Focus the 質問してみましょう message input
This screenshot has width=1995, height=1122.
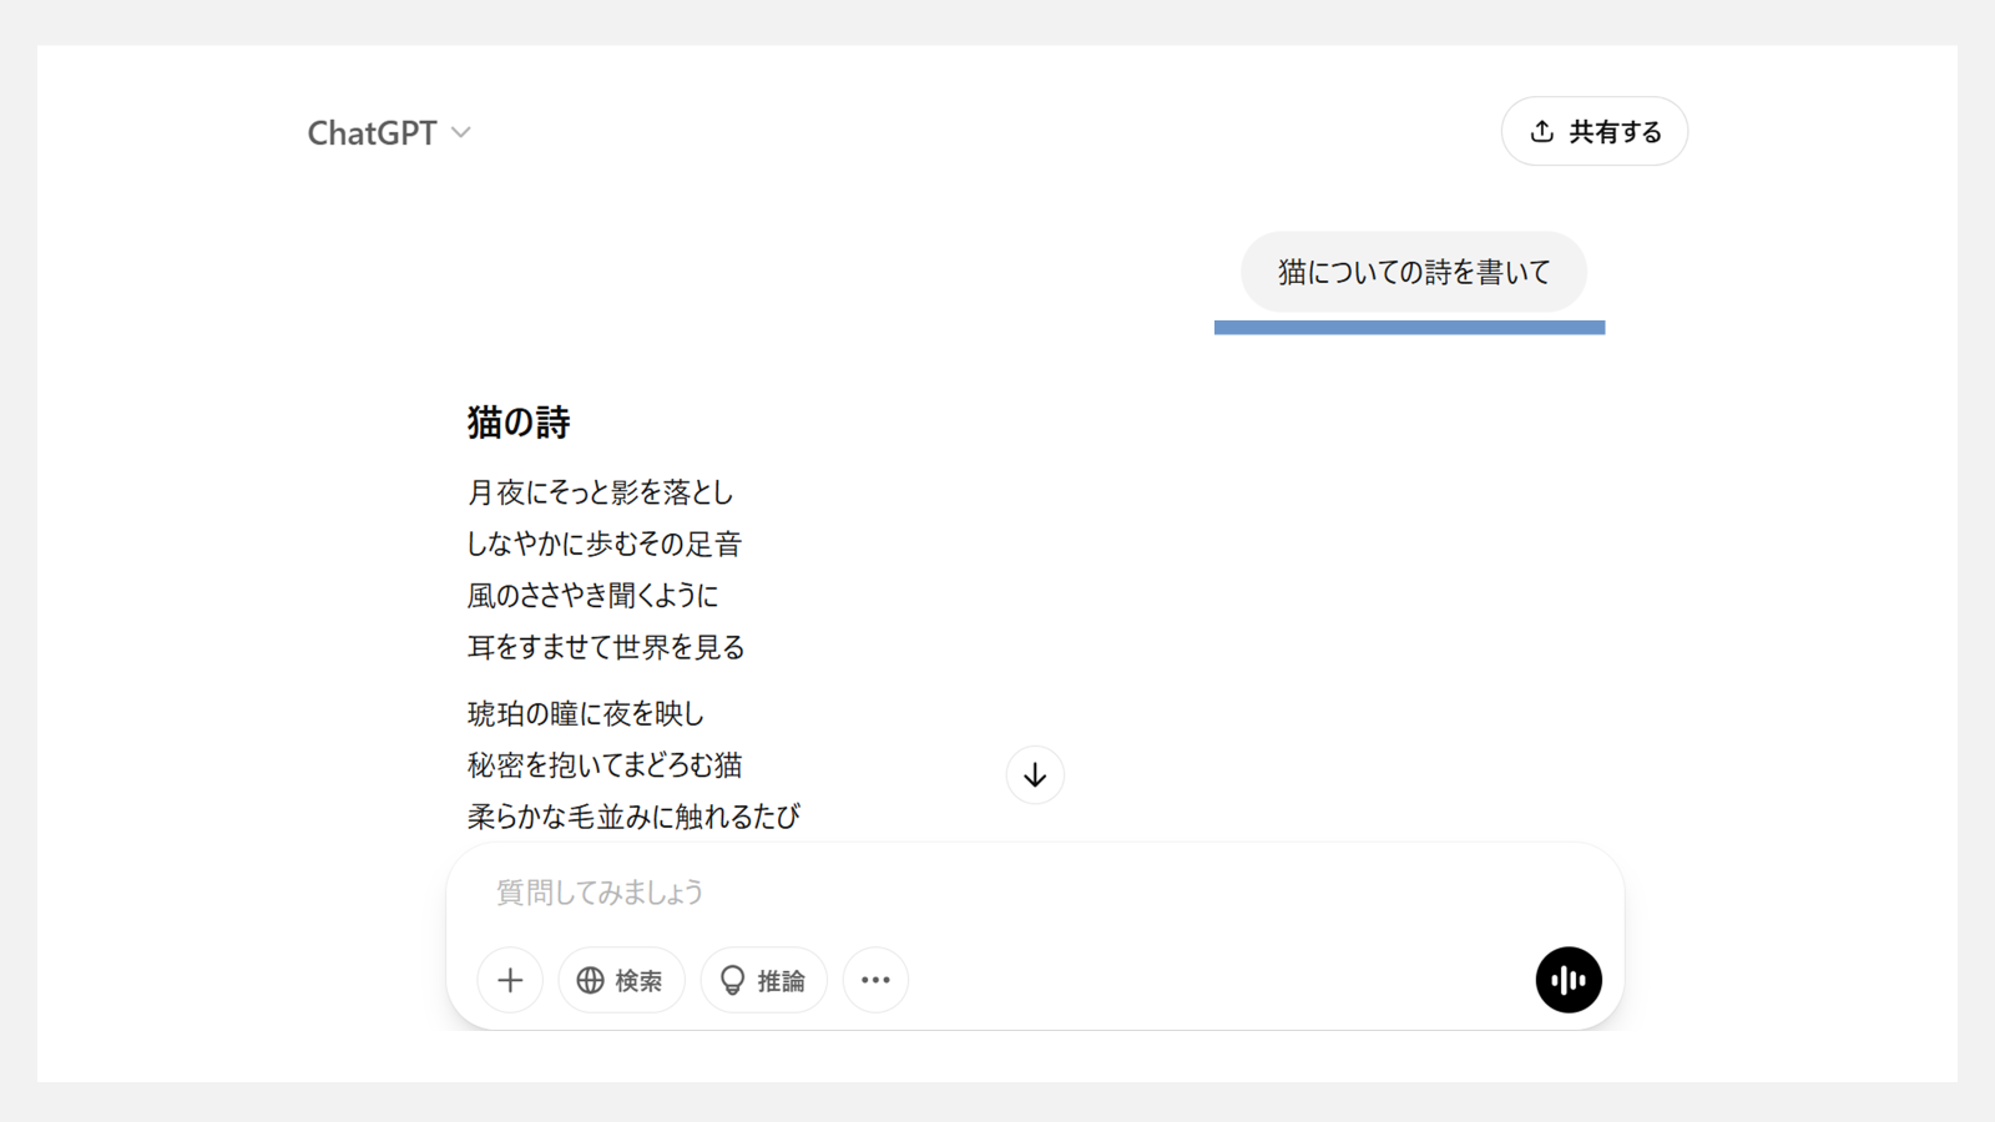tap(1035, 892)
